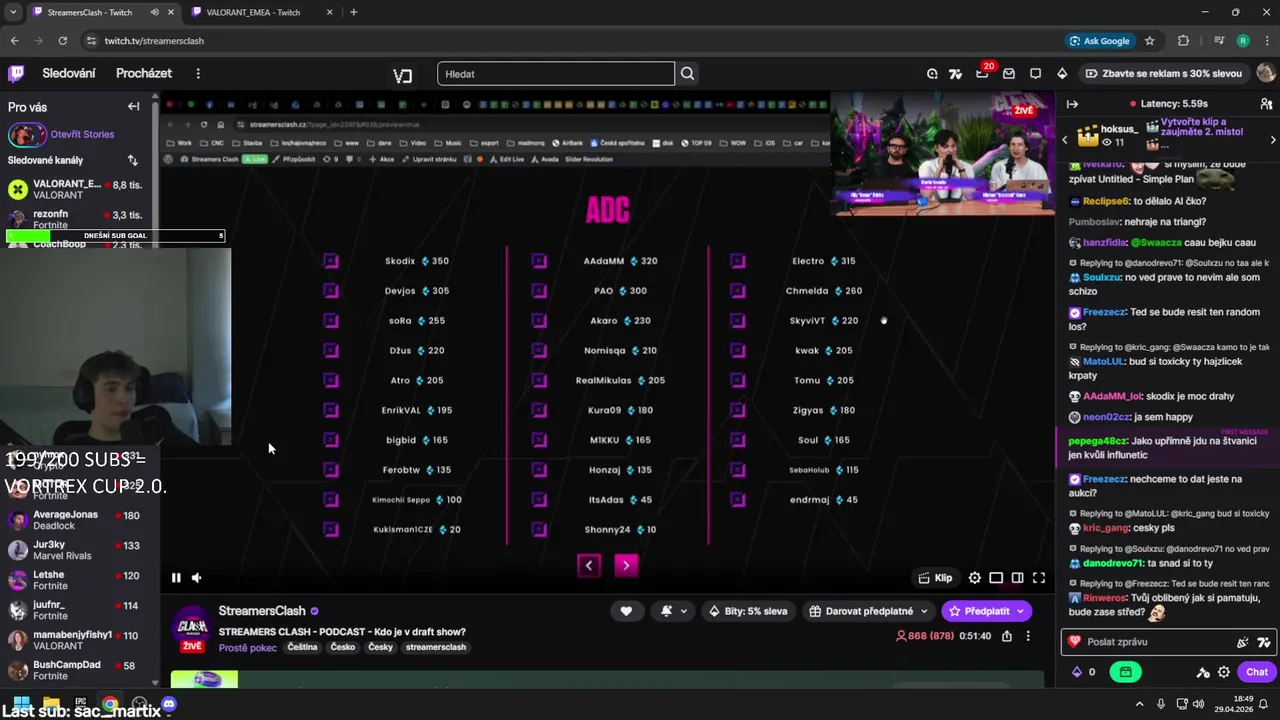Claim the green channel points bonus chest
The height and width of the screenshot is (720, 1280).
tap(1126, 672)
